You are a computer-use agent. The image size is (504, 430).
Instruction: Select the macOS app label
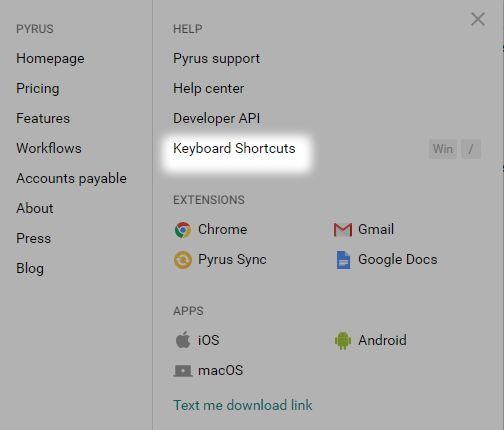click(221, 371)
